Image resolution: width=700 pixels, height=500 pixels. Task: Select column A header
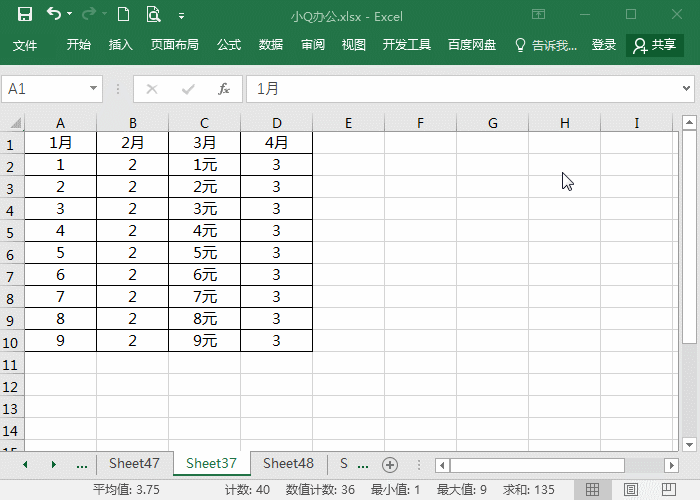pos(60,123)
